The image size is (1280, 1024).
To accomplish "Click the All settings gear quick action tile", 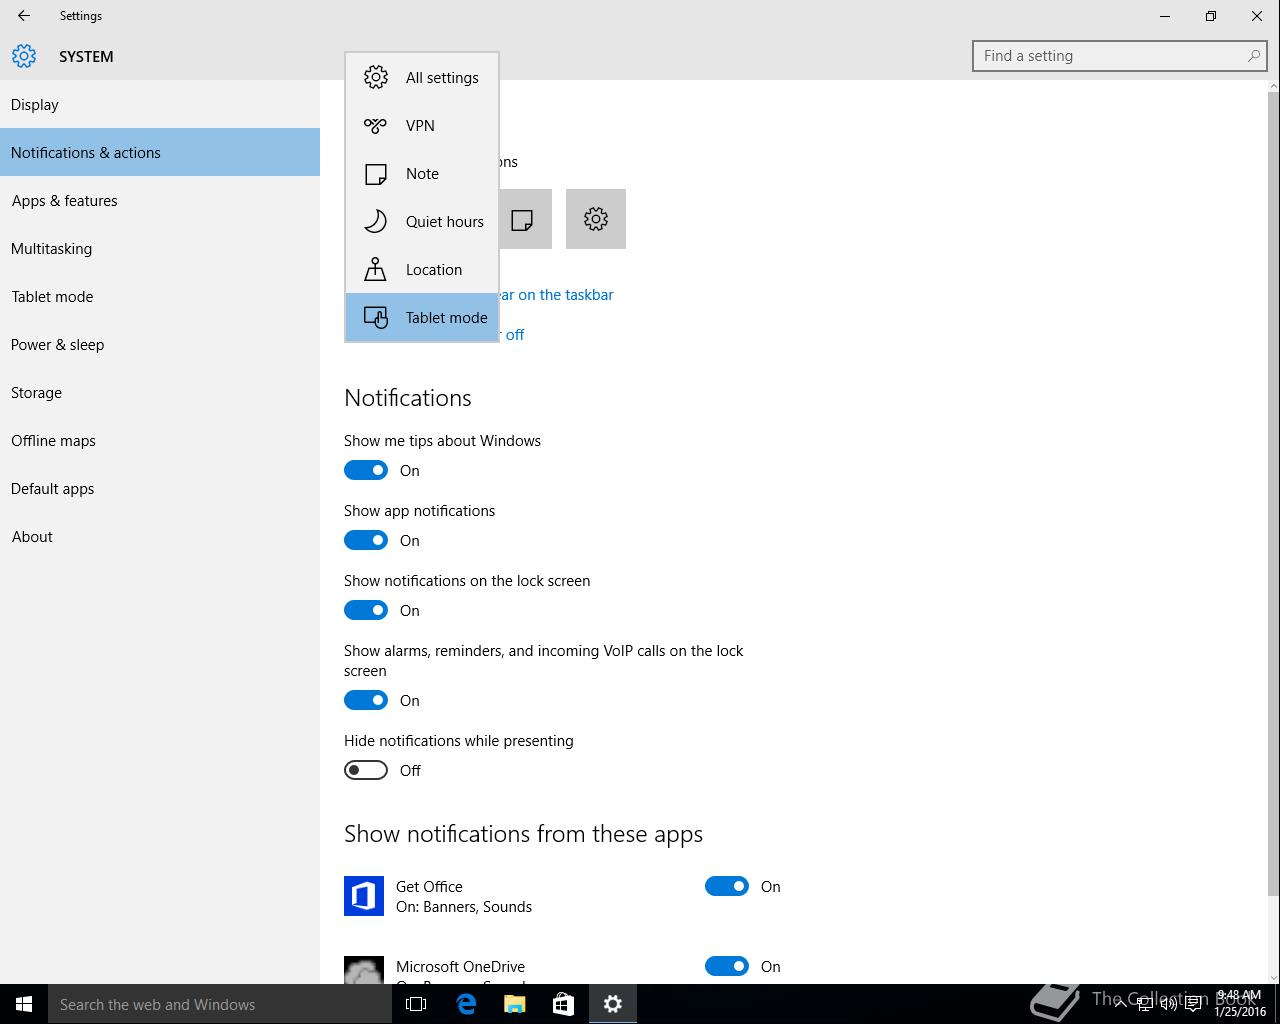I will [x=596, y=219].
